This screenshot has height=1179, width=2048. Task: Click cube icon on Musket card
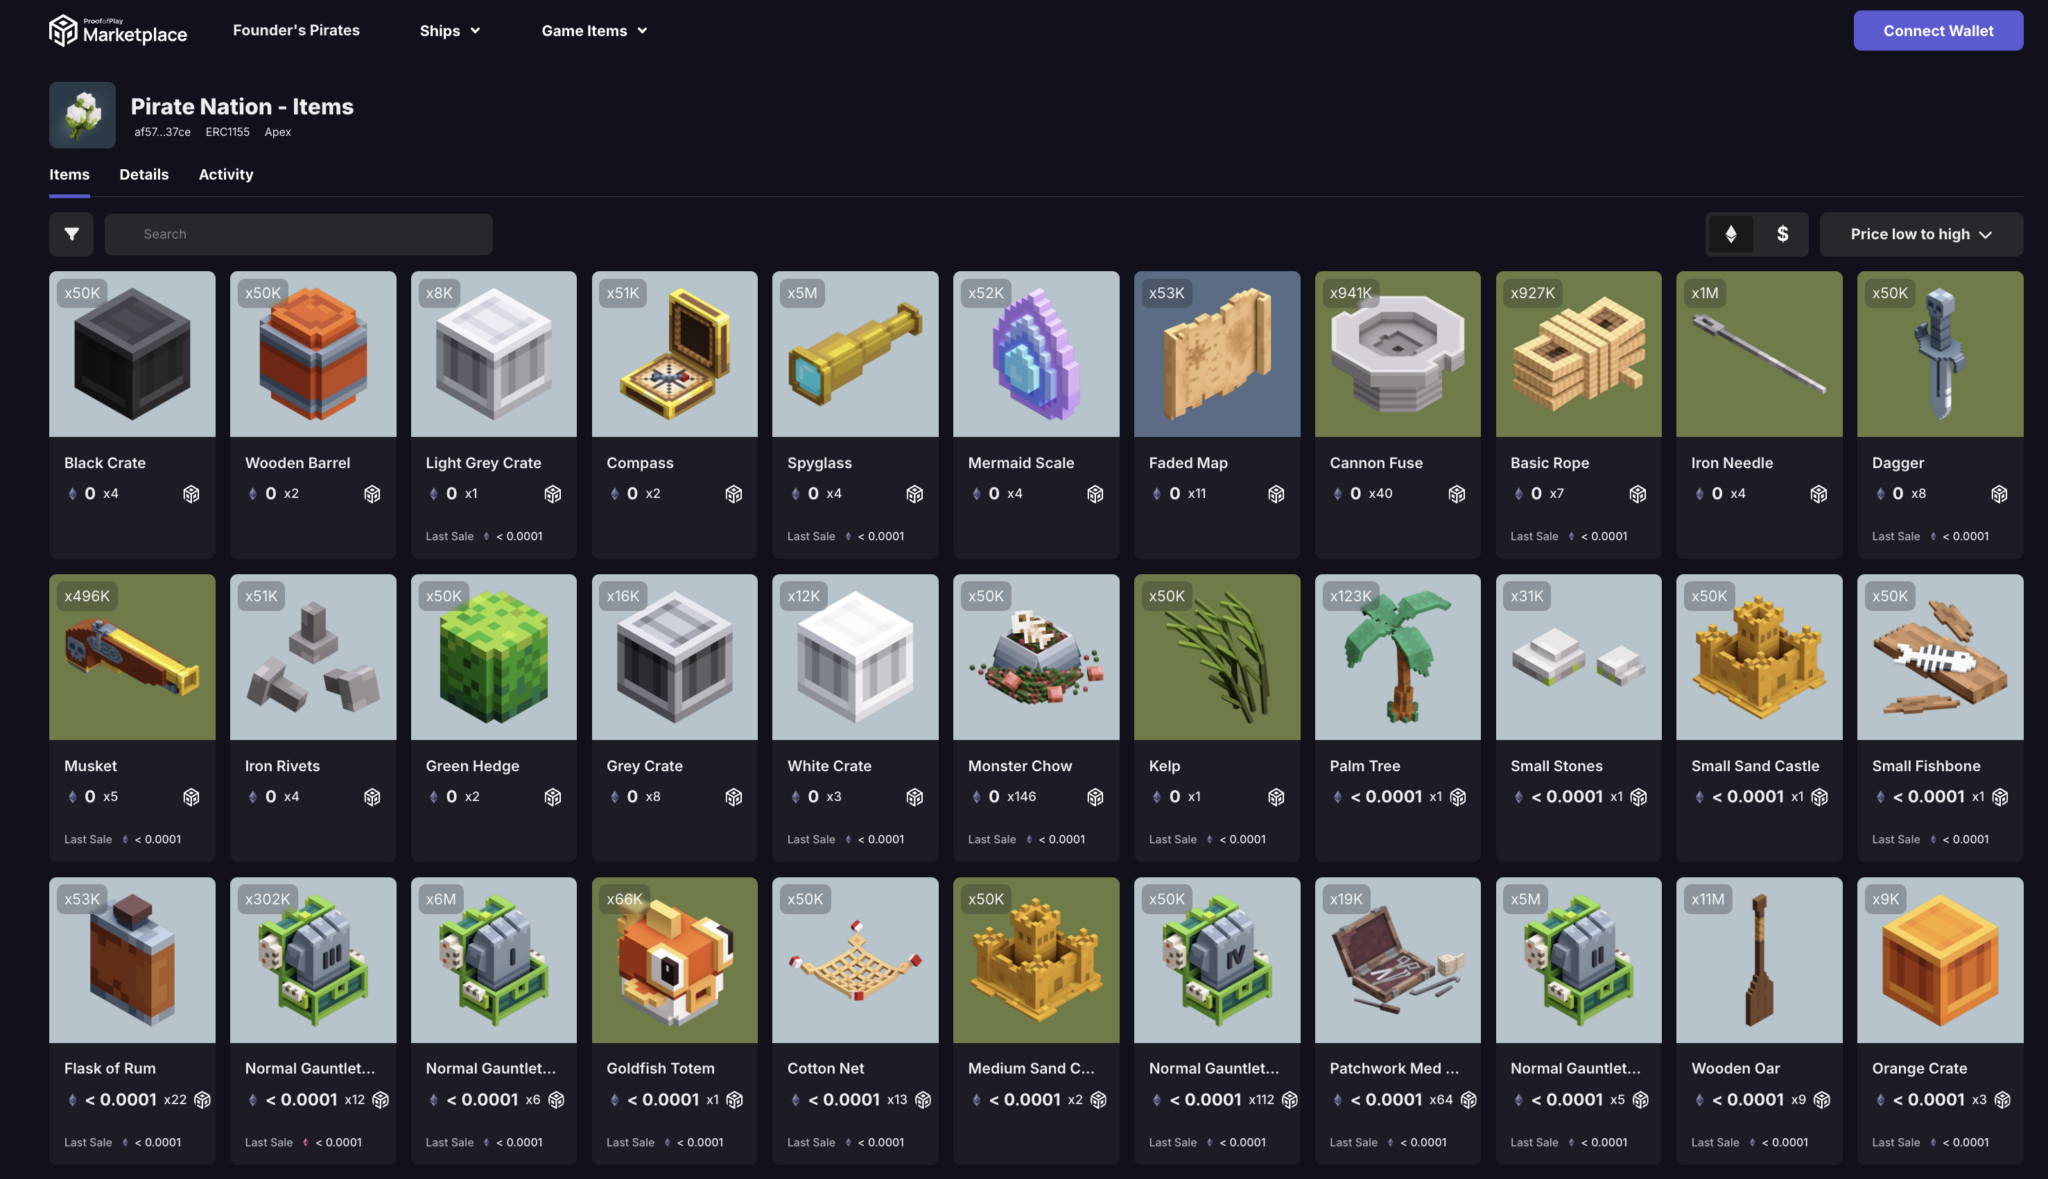191,797
